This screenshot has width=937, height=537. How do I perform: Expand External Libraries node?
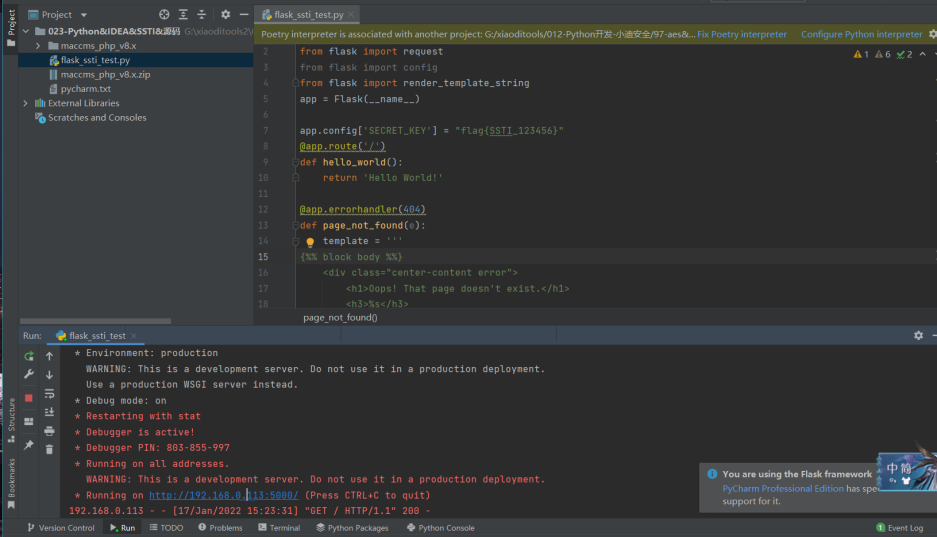pyautogui.click(x=26, y=103)
